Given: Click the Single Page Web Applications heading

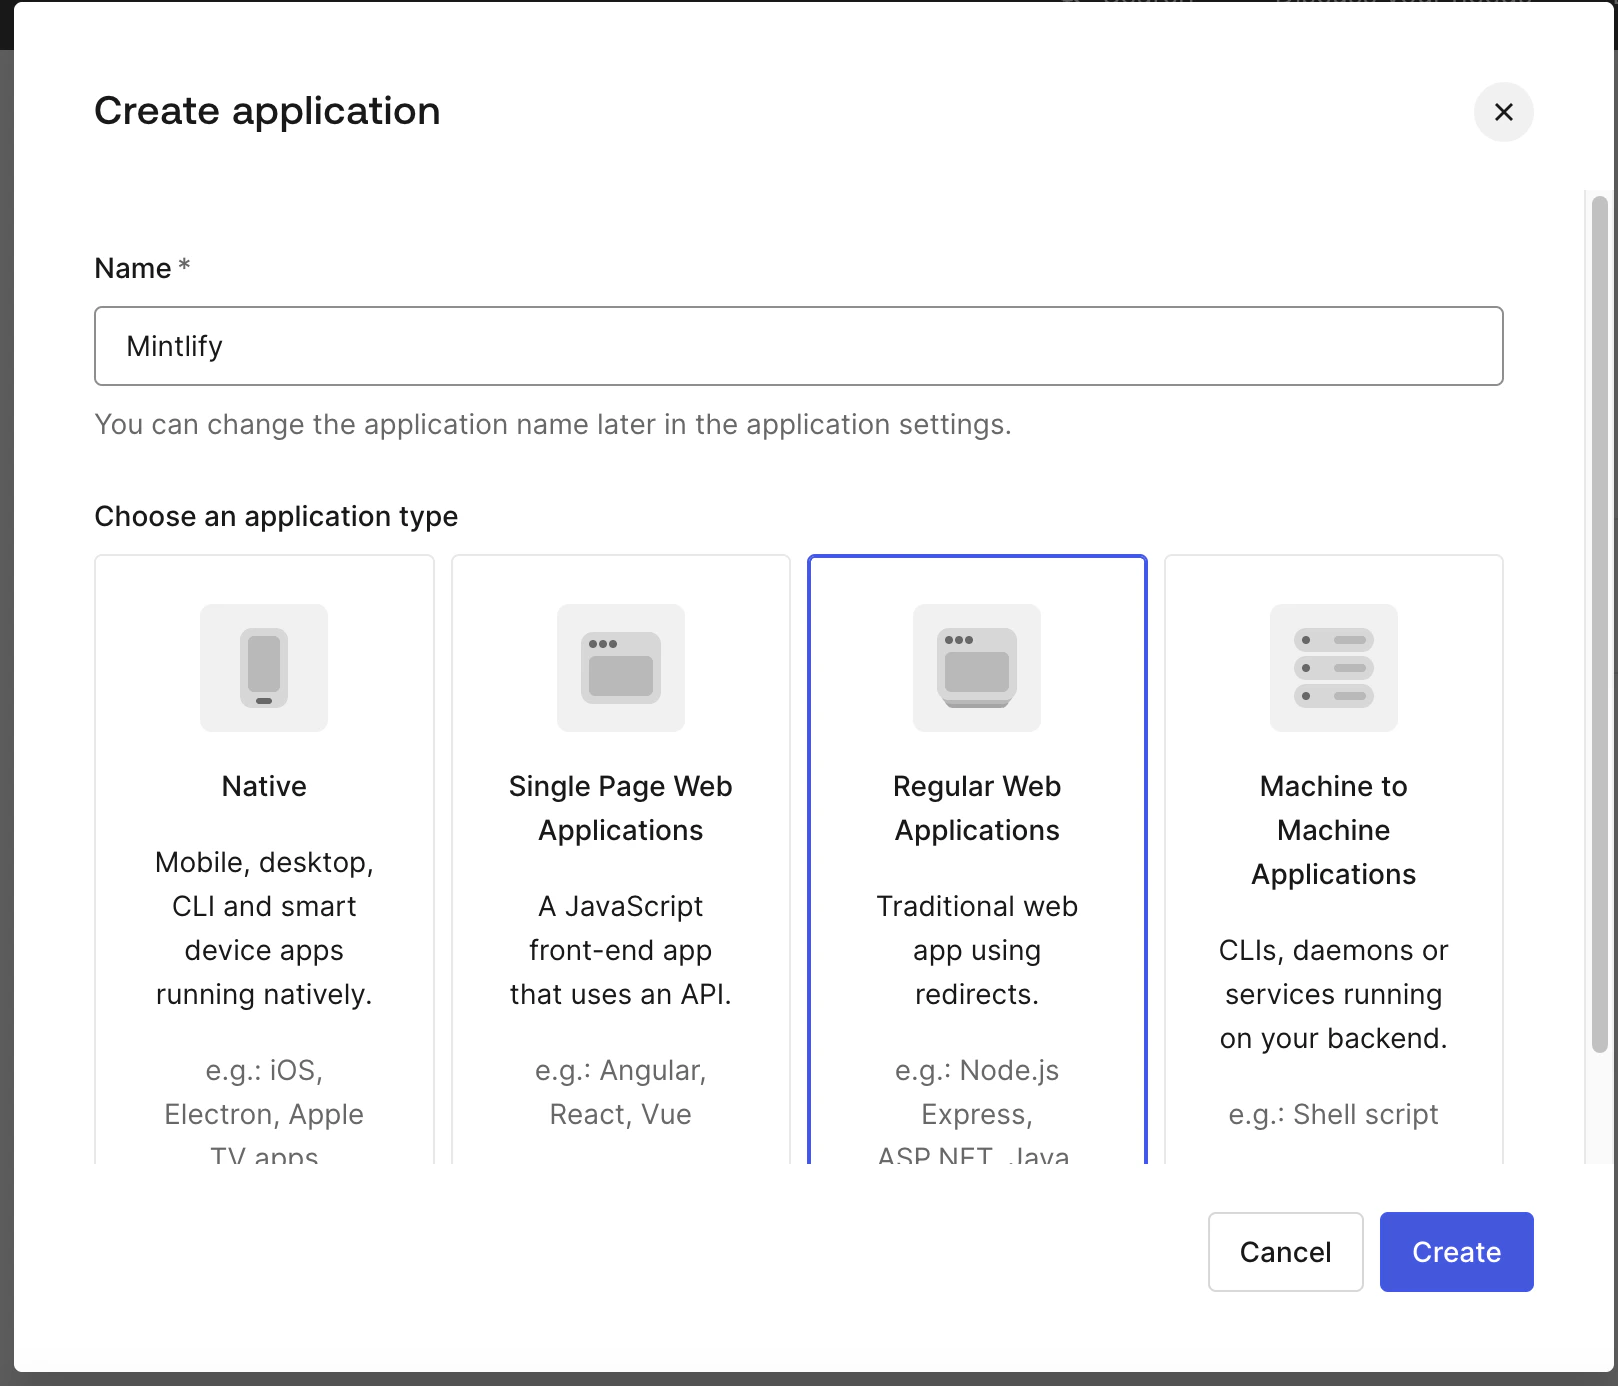Looking at the screenshot, I should click(620, 807).
